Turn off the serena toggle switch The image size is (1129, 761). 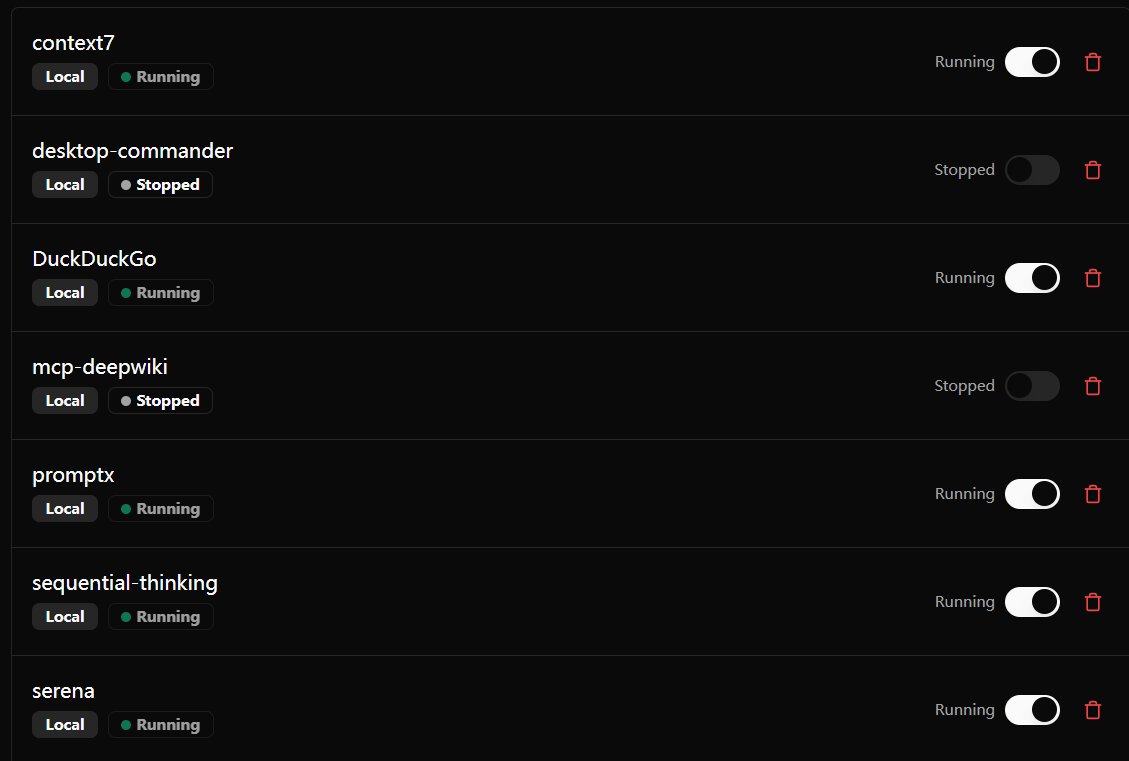1032,710
